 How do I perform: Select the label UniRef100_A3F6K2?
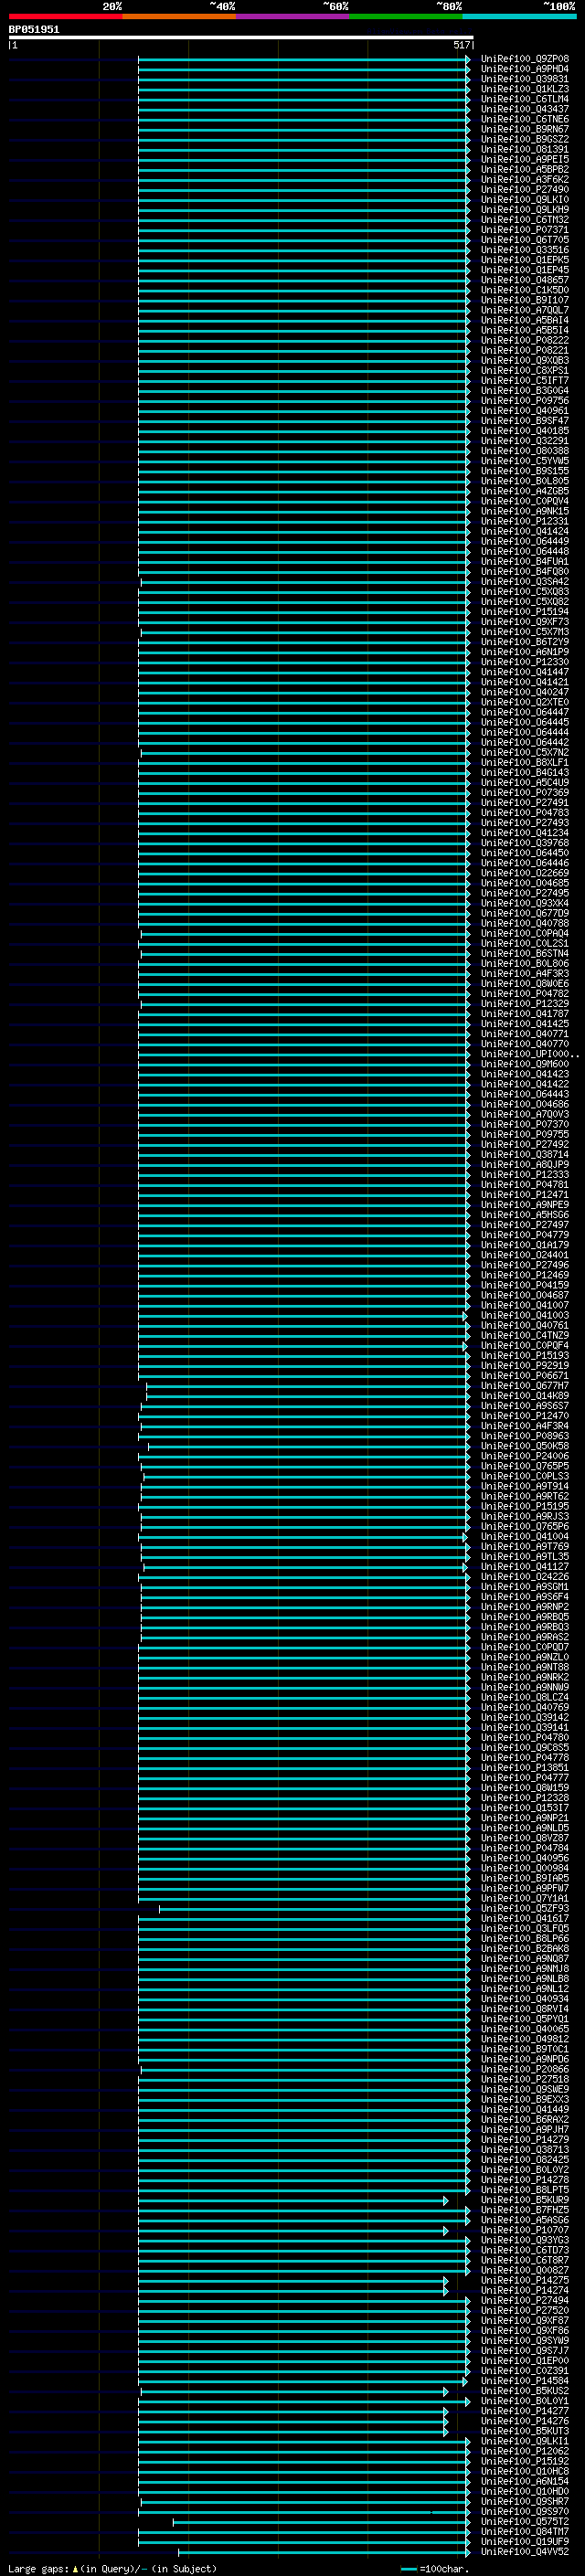tap(525, 180)
